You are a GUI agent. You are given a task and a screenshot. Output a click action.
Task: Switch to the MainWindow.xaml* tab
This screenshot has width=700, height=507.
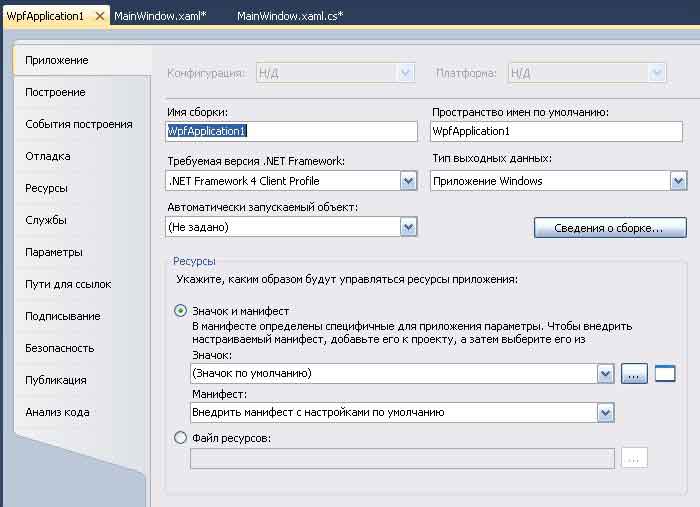(x=160, y=16)
